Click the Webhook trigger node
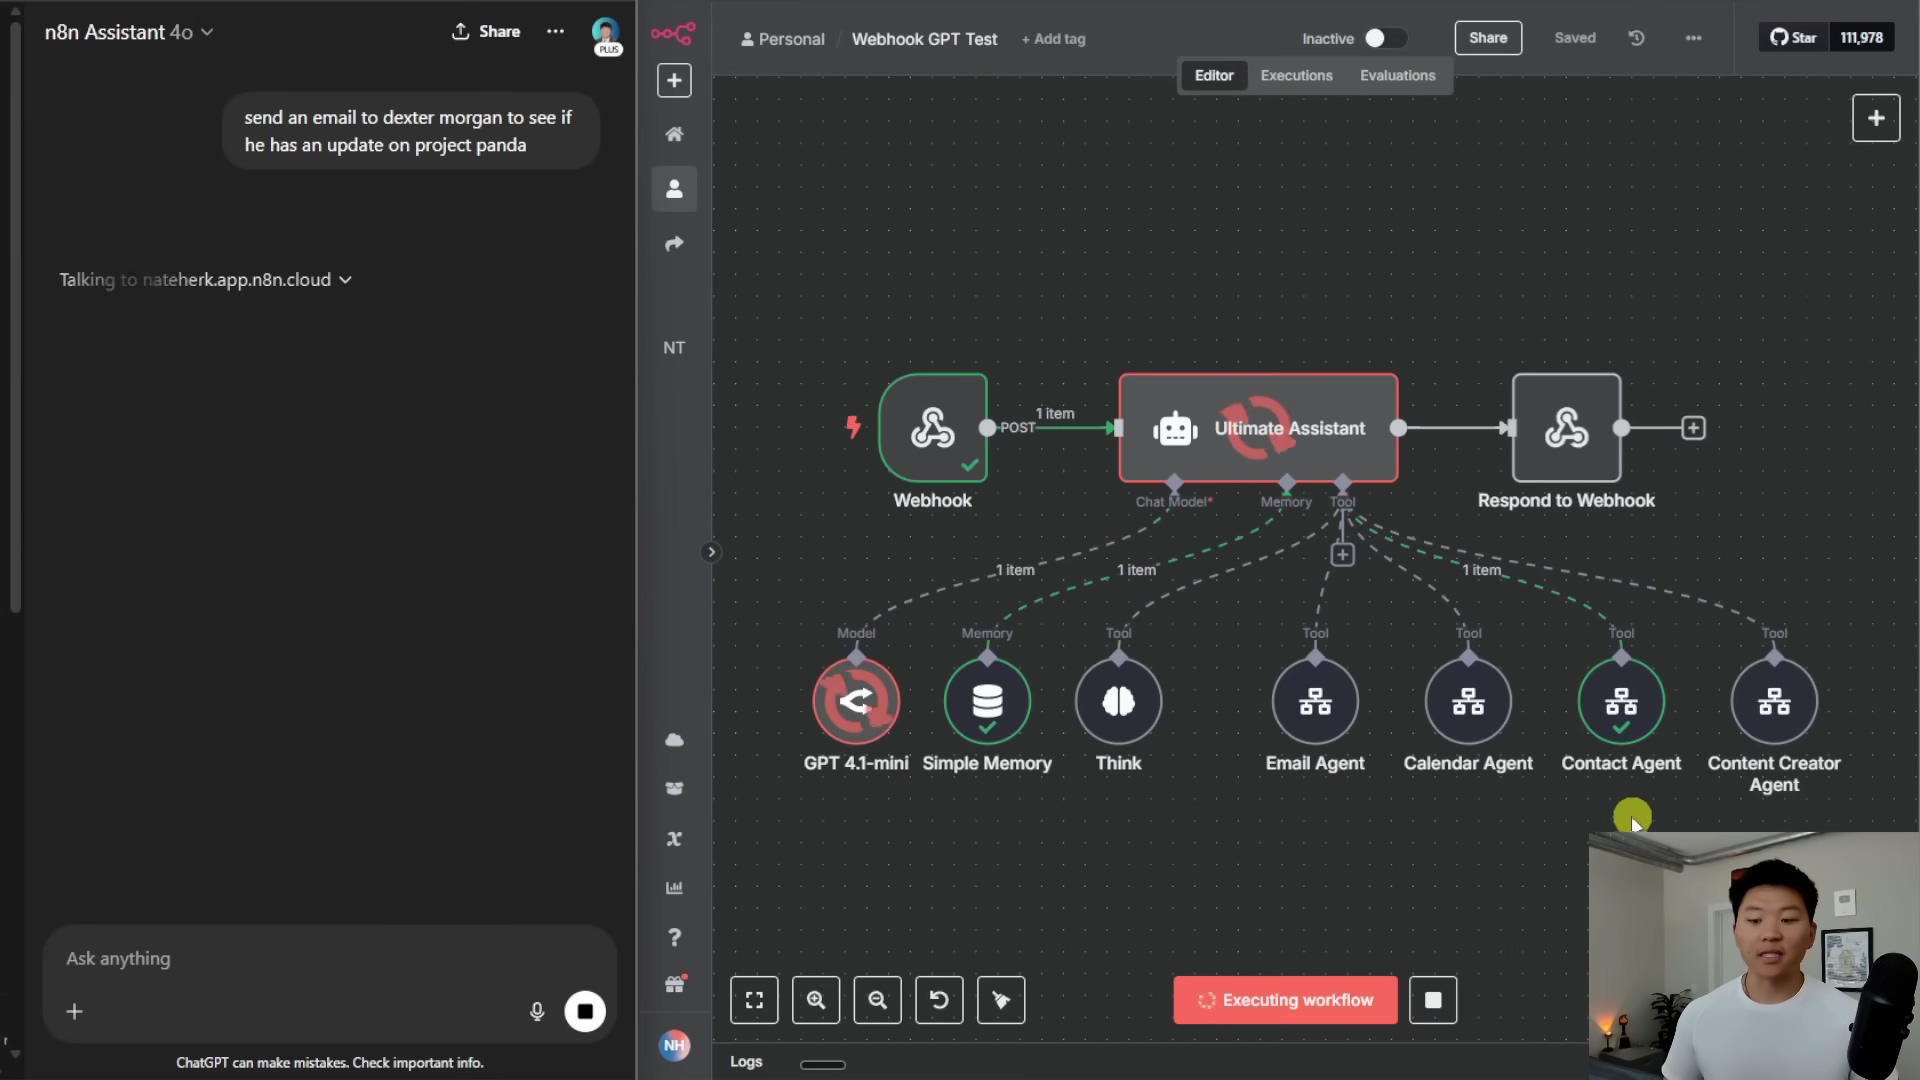This screenshot has height=1080, width=1920. tap(932, 428)
